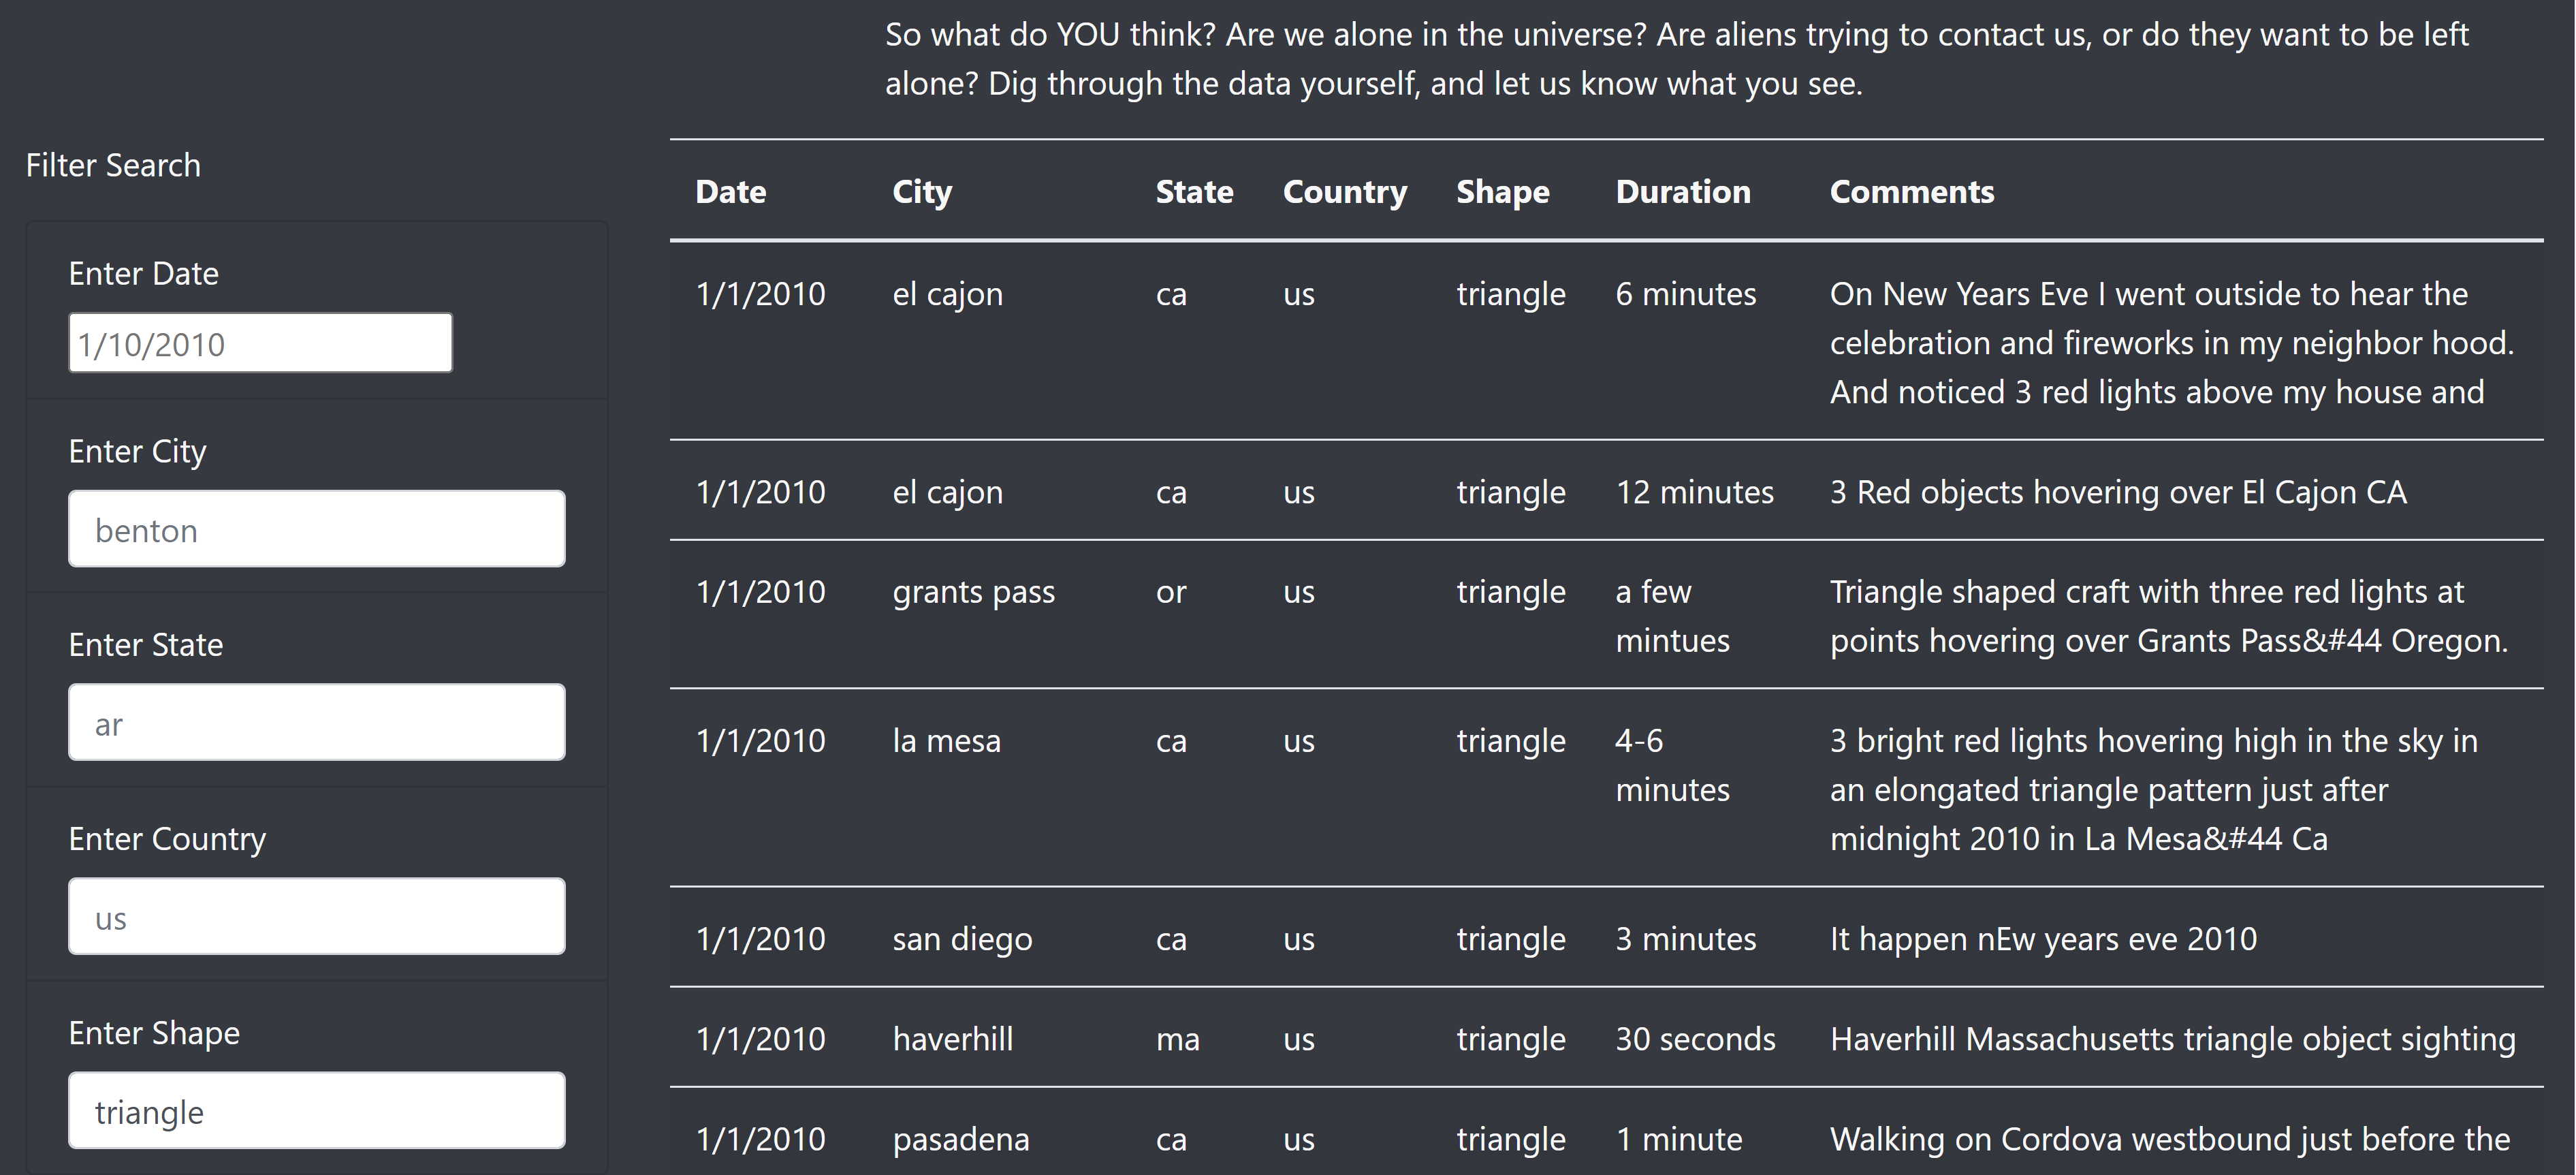Select the Duration column header
The image size is (2576, 1175).
click(x=1683, y=191)
